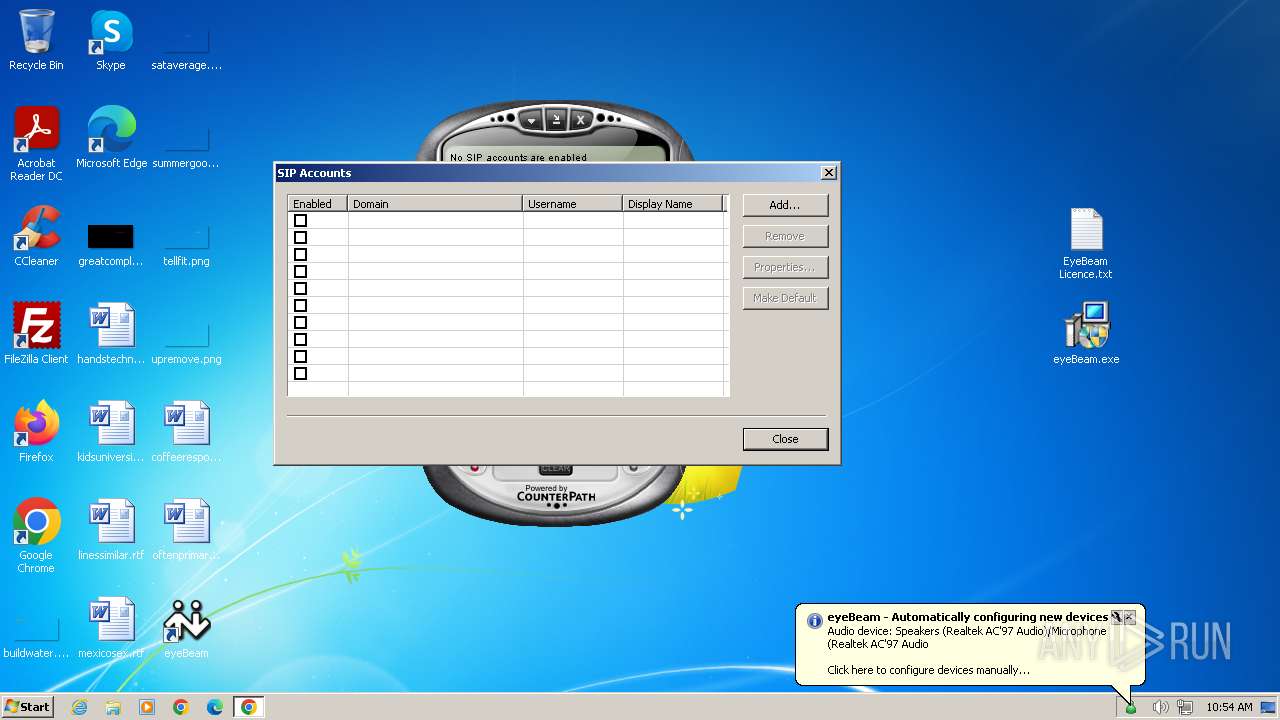1280x720 pixels.
Task: Tick the seventh row Enabled checkbox
Action: click(300, 323)
